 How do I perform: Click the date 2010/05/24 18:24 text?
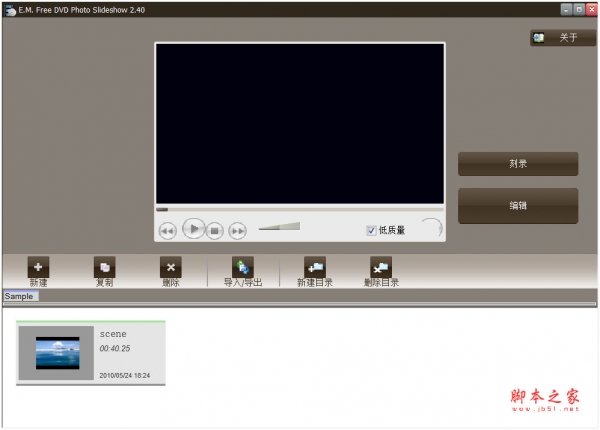click(125, 375)
